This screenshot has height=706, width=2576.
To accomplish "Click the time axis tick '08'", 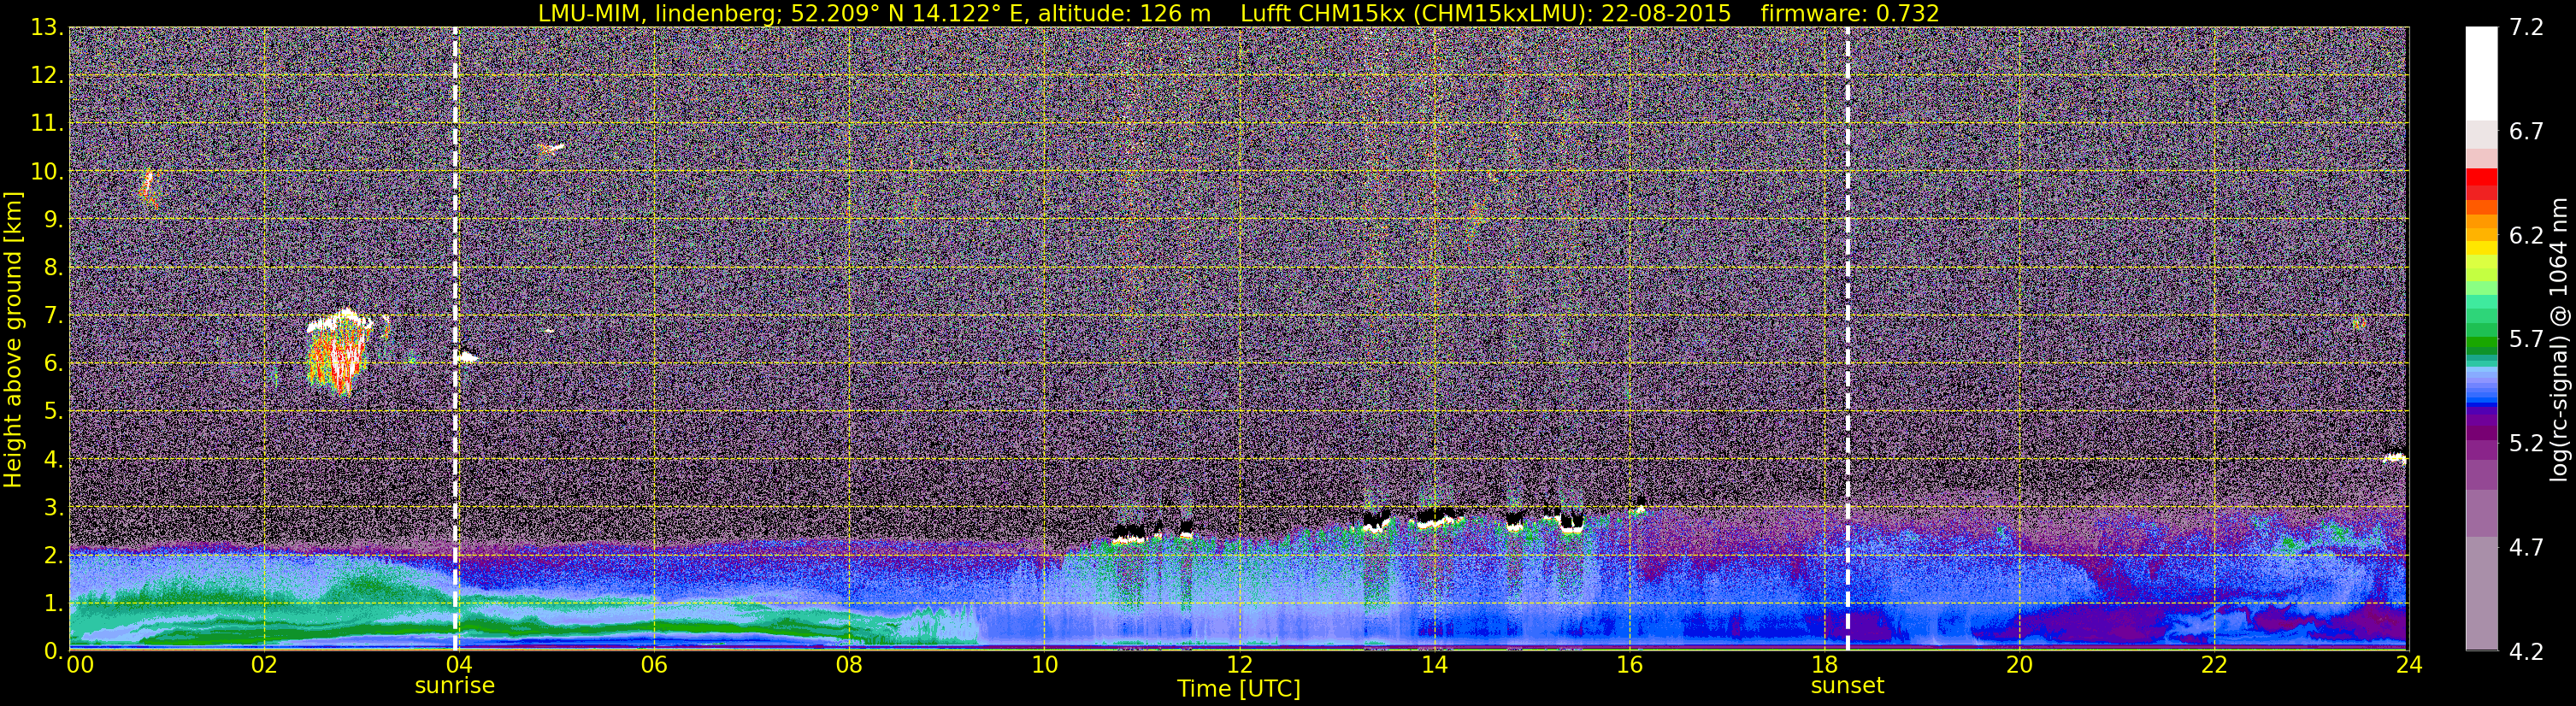I will tap(848, 665).
